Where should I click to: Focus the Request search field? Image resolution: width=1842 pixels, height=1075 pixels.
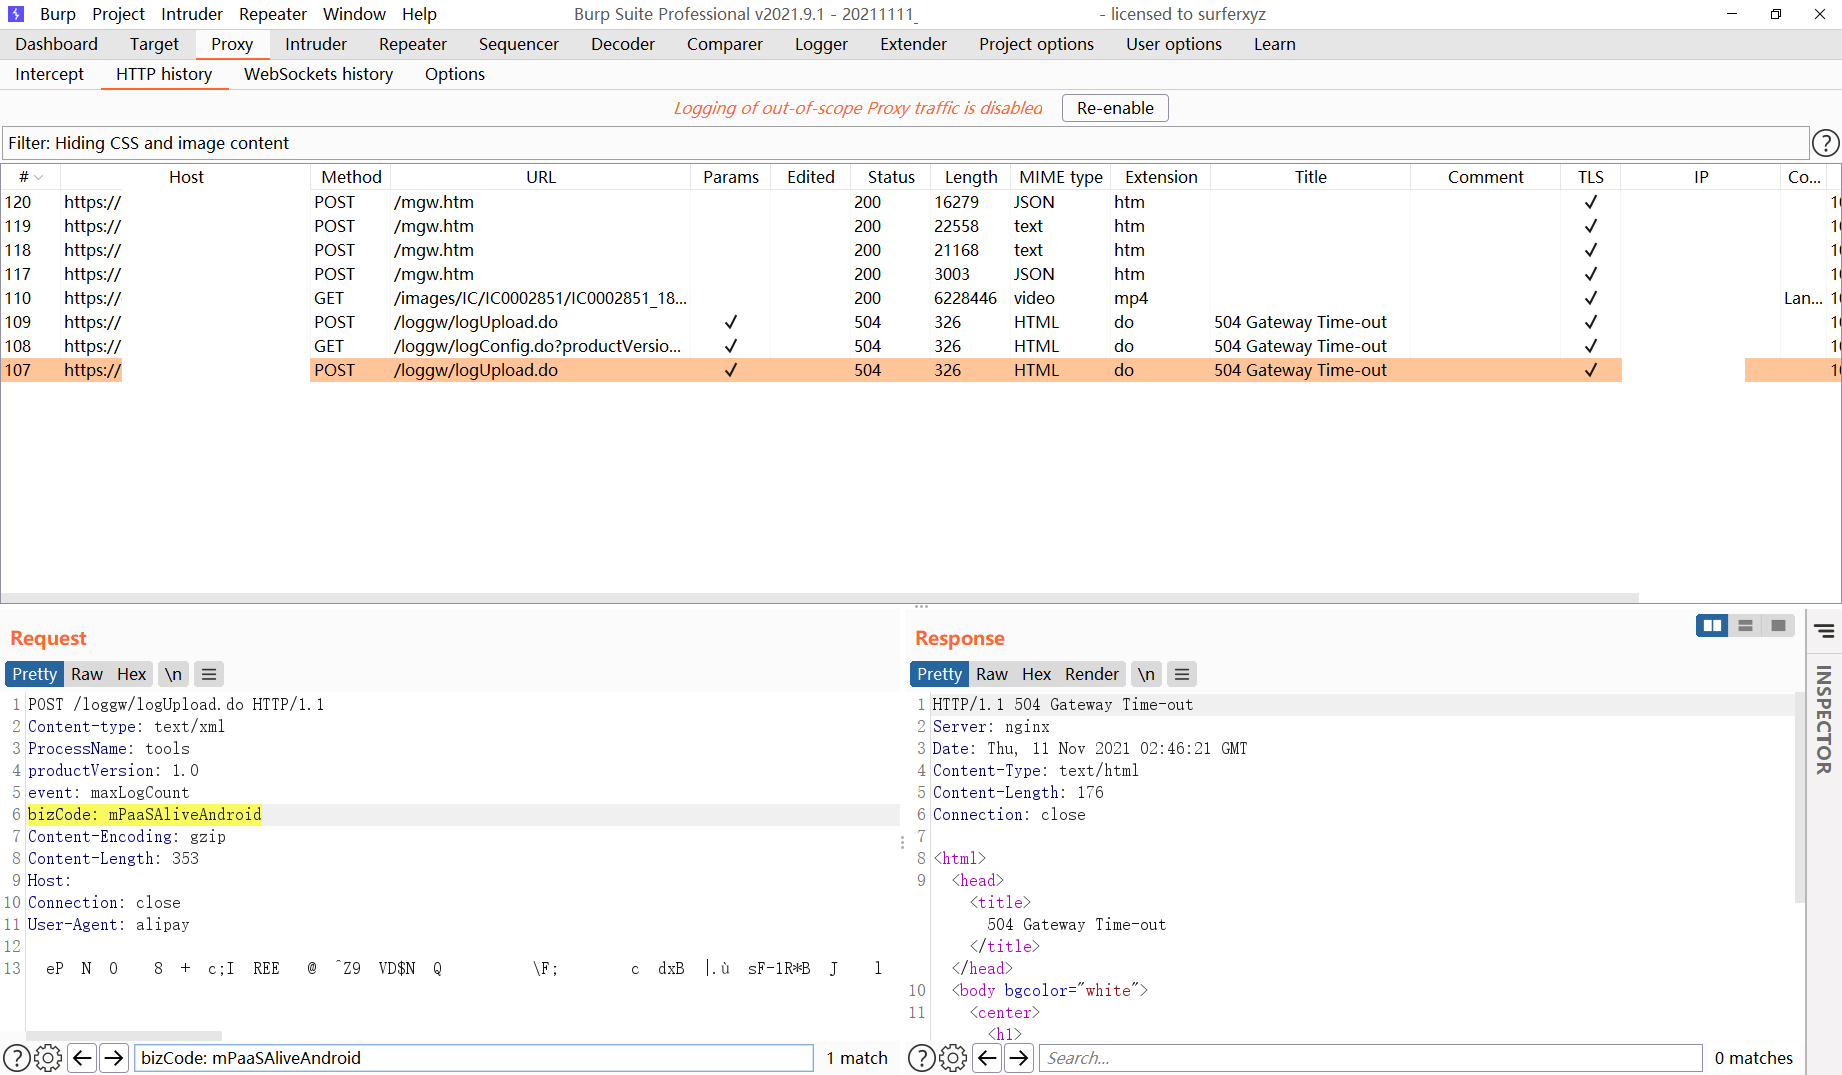coord(474,1058)
